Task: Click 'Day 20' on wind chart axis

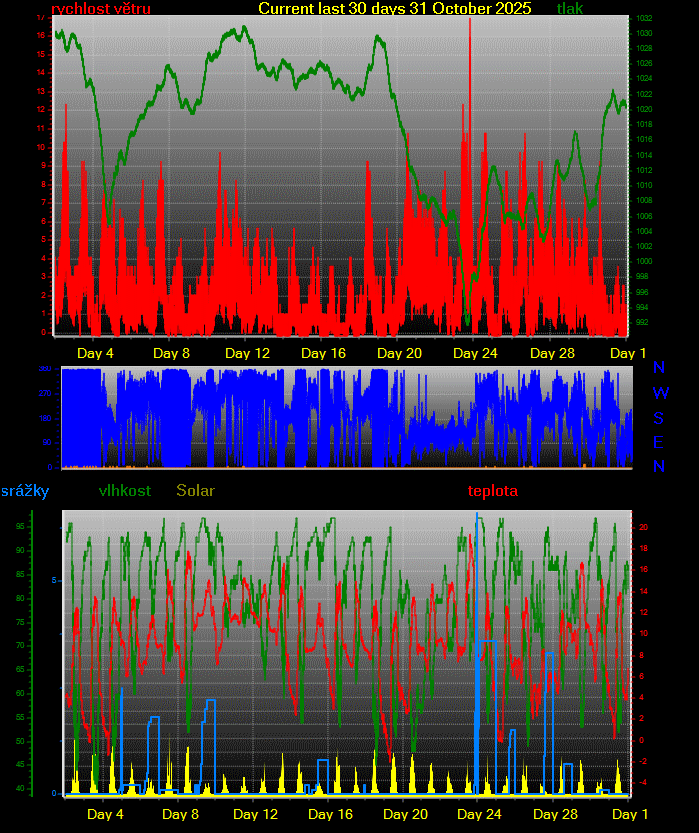Action: point(400,353)
